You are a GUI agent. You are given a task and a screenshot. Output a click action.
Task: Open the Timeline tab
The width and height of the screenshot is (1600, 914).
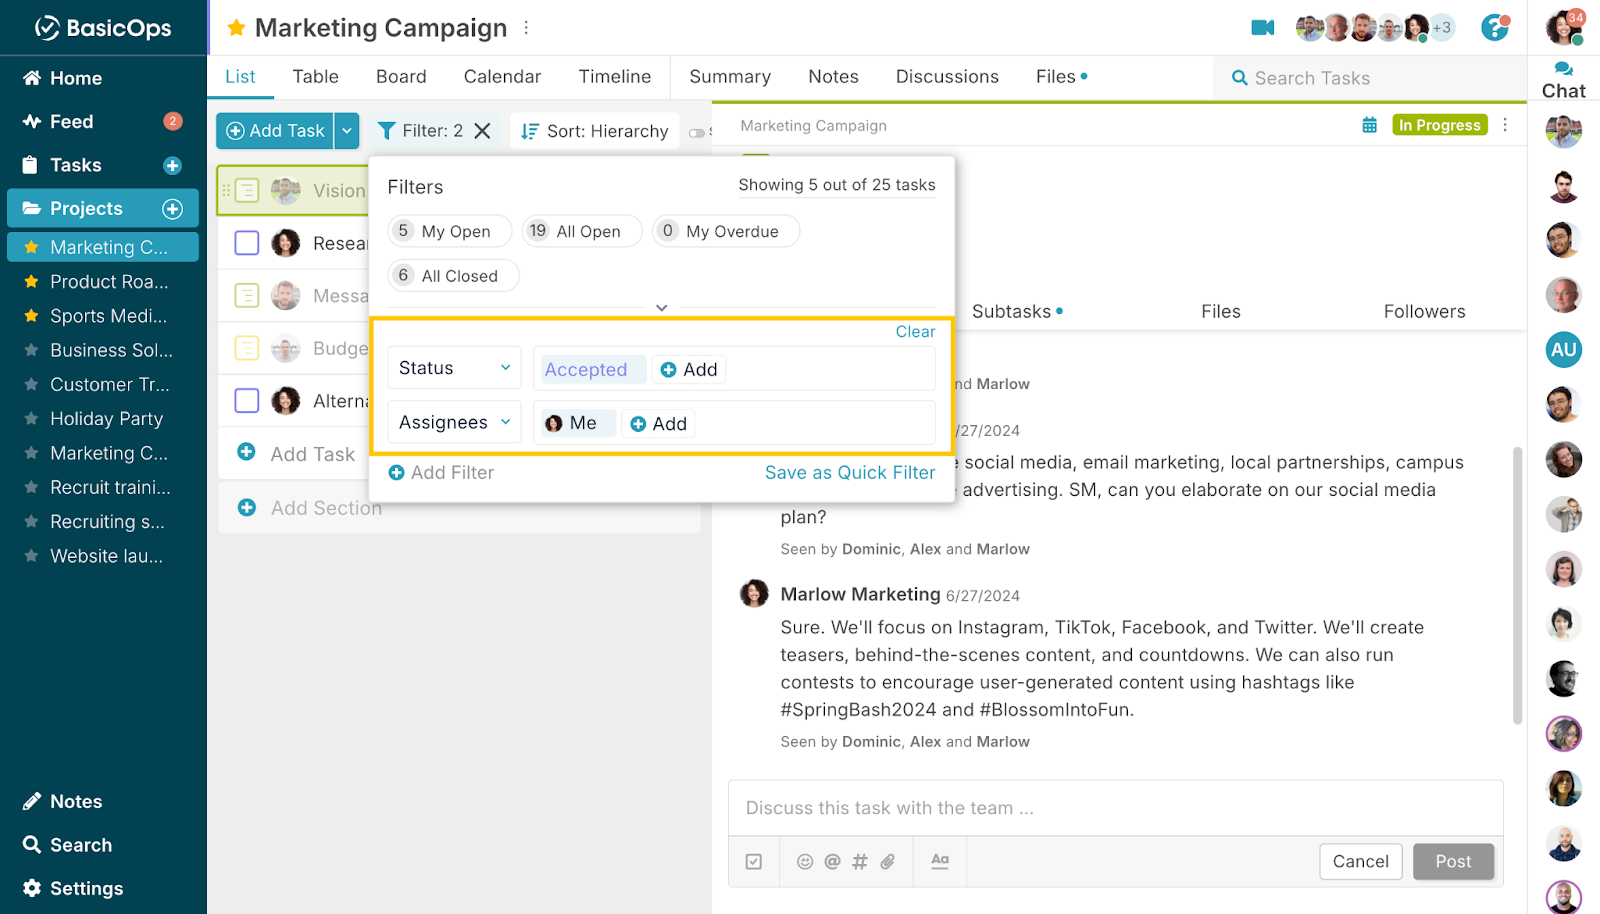tap(614, 77)
